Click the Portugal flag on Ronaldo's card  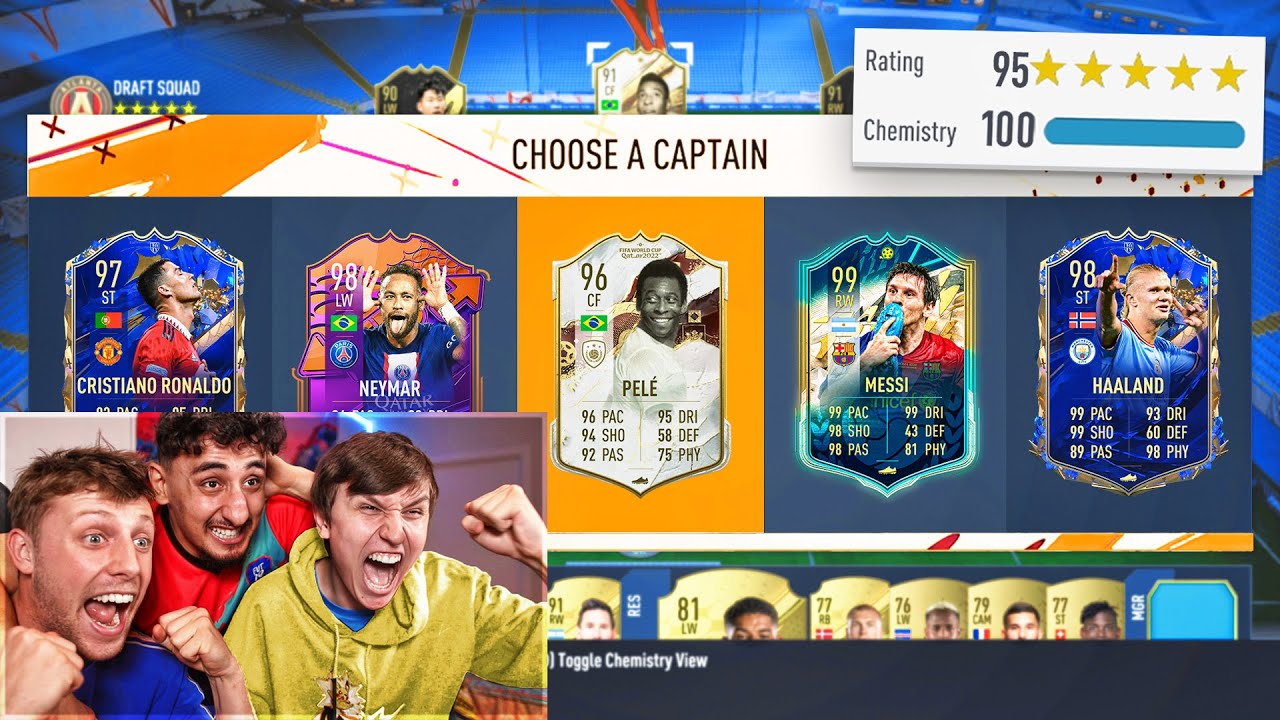click(x=107, y=319)
